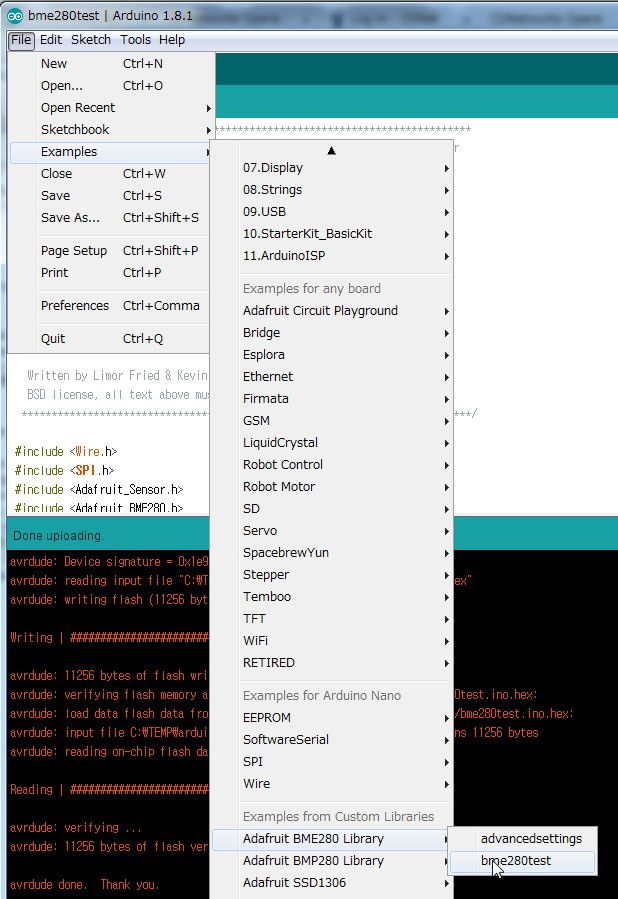Click #include <Adafruit_Sensor.h> line

(x=99, y=490)
